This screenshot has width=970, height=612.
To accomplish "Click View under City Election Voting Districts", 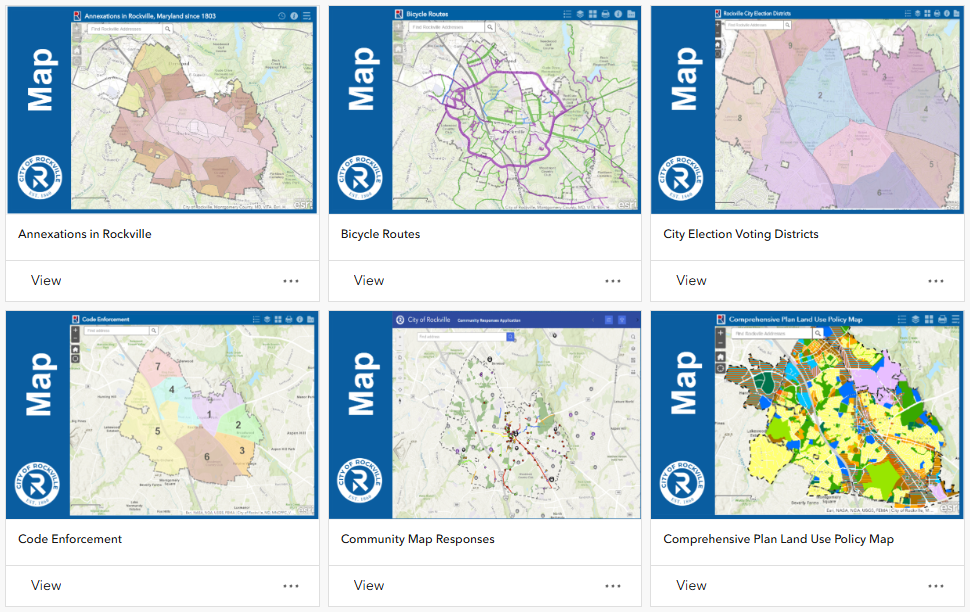I will click(x=691, y=281).
